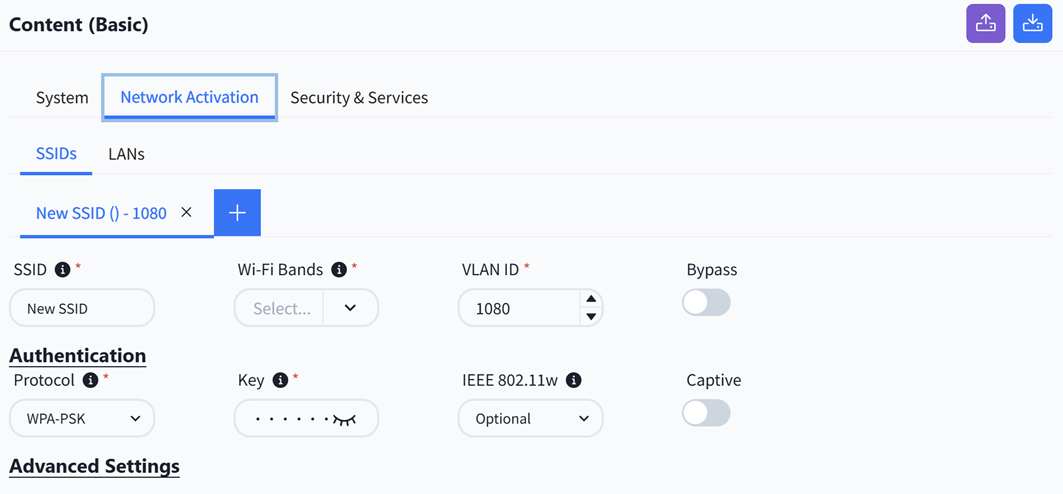Screen dimensions: 1063x494
Task: Show the key using the eye icon
Action: tap(344, 419)
